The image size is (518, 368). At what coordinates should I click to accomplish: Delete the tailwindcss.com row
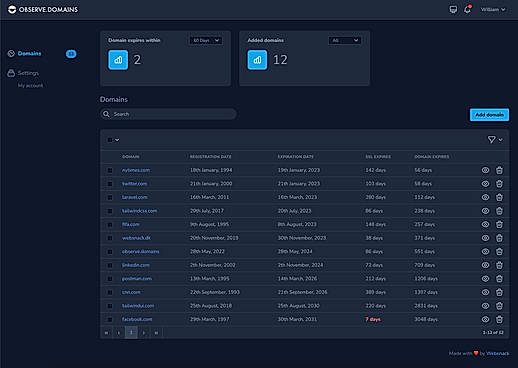499,211
